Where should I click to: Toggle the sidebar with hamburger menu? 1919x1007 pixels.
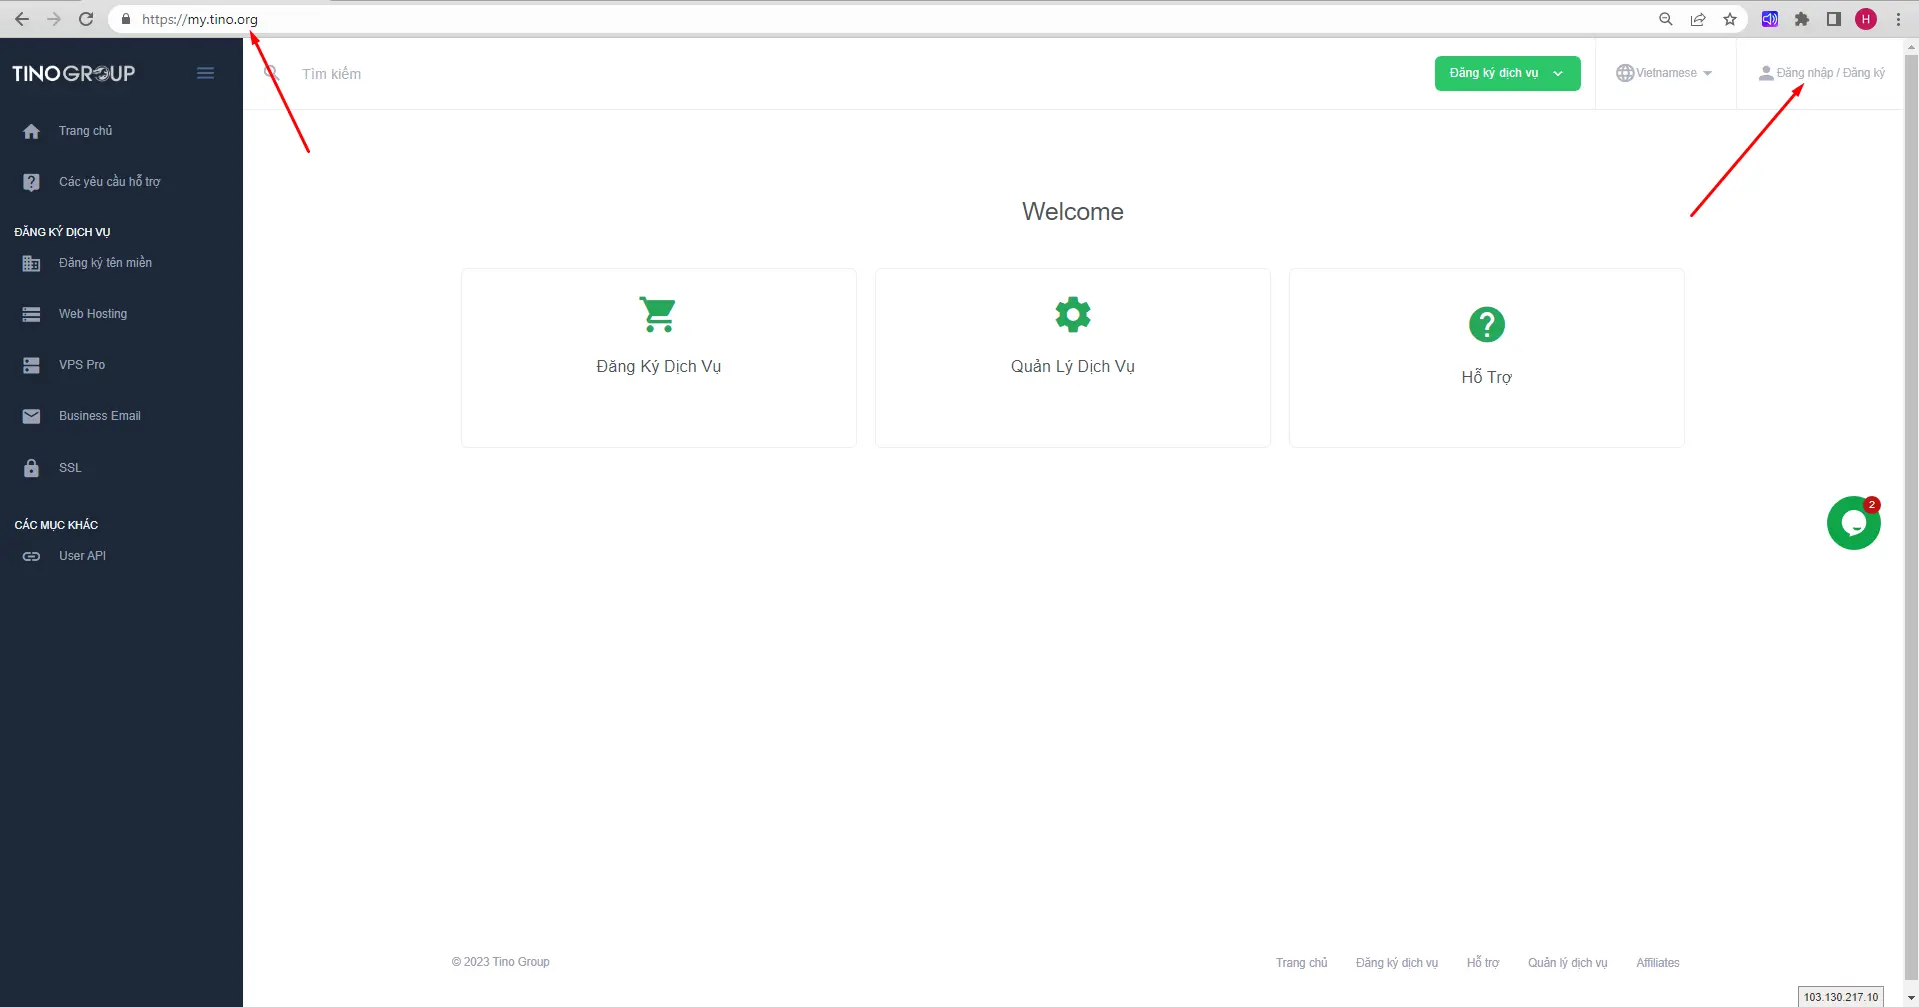[205, 73]
